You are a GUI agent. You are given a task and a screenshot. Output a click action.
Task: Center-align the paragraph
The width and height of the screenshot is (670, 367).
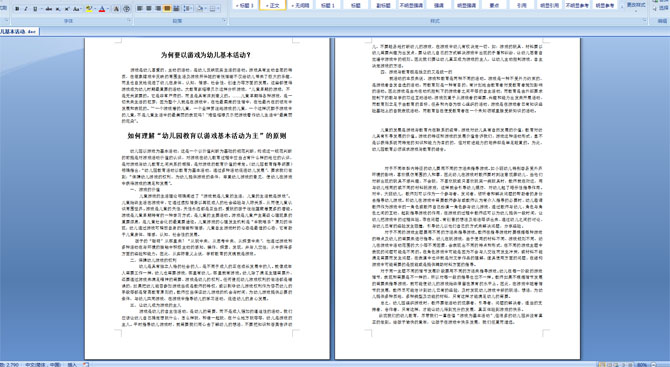click(149, 9)
